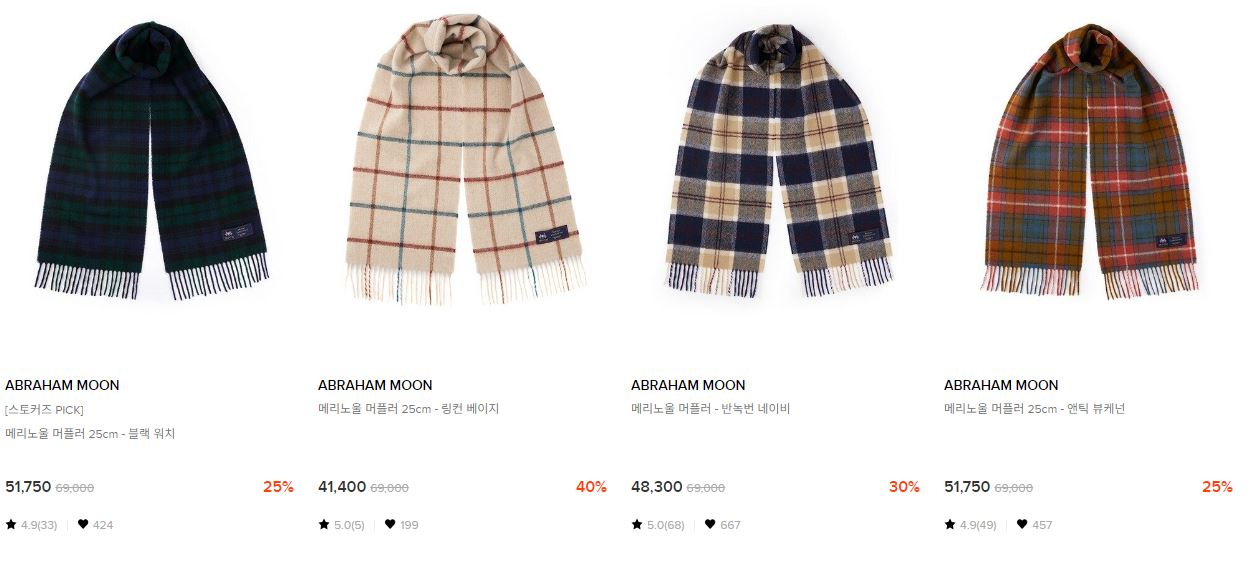This screenshot has width=1251, height=571.
Task: Click star rating 5.0(68) icon
Action: [637, 524]
